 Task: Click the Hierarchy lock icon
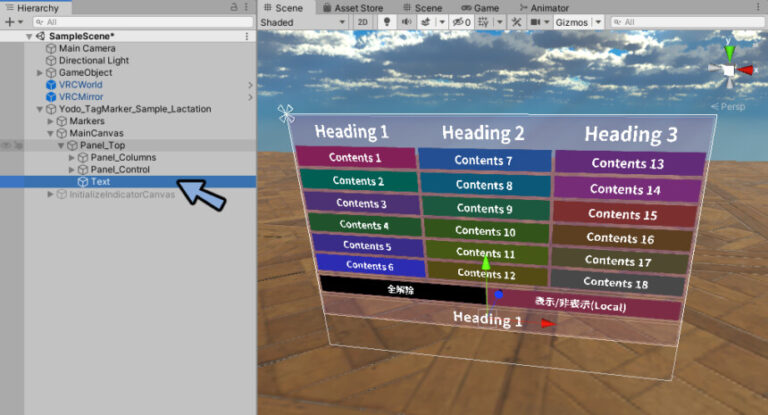tap(234, 7)
